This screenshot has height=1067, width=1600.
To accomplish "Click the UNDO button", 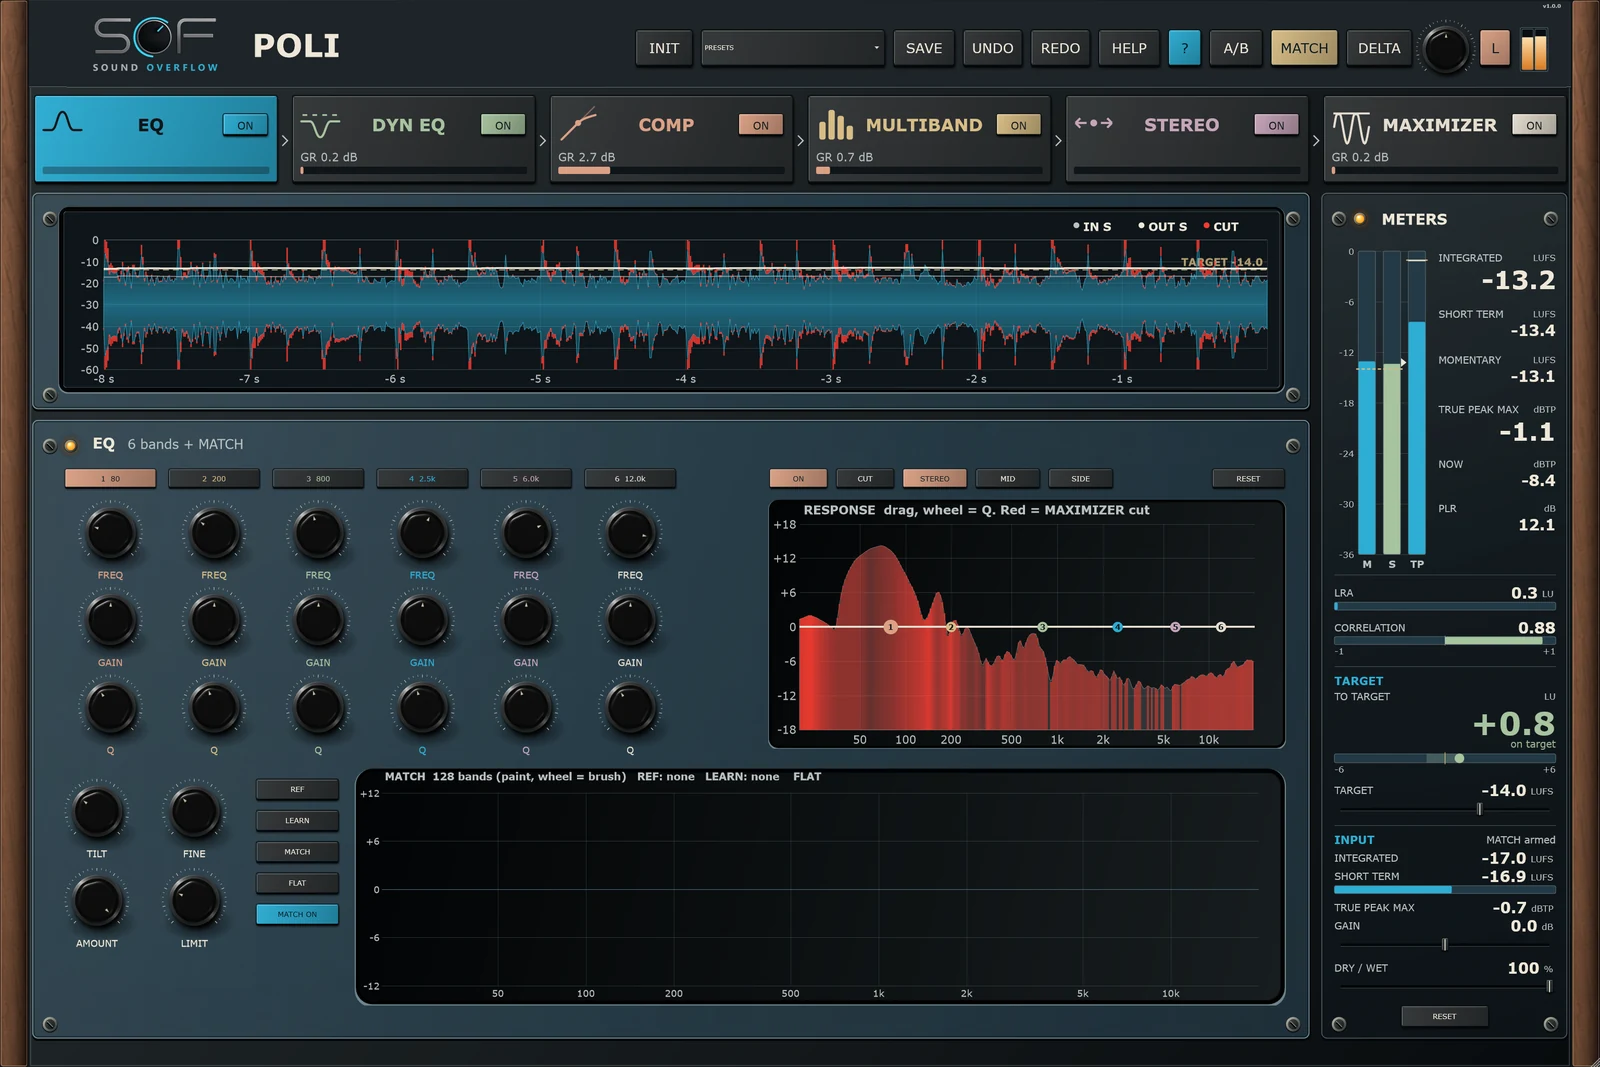I will (992, 48).
